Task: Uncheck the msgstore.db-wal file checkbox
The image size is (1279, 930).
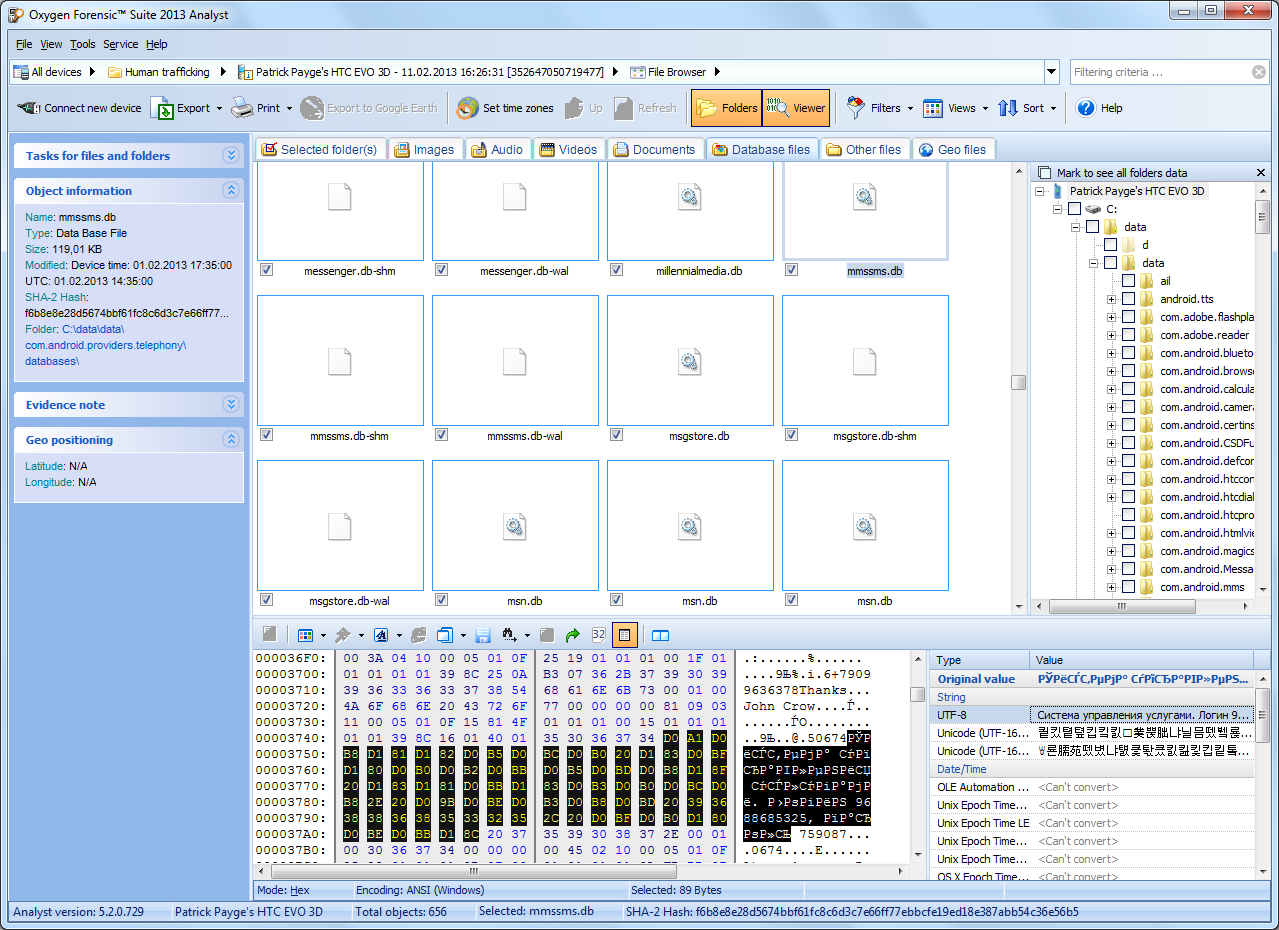Action: pos(266,600)
